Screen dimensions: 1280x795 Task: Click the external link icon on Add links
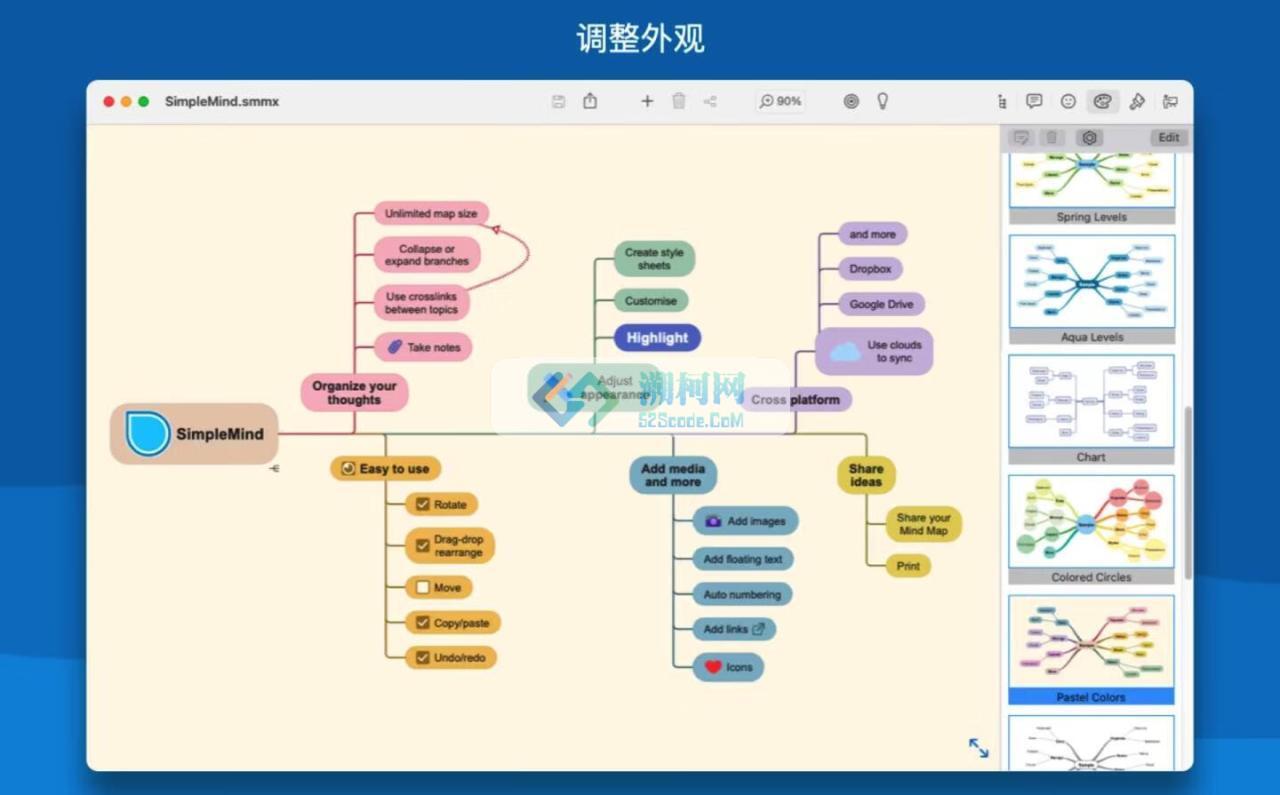point(758,629)
